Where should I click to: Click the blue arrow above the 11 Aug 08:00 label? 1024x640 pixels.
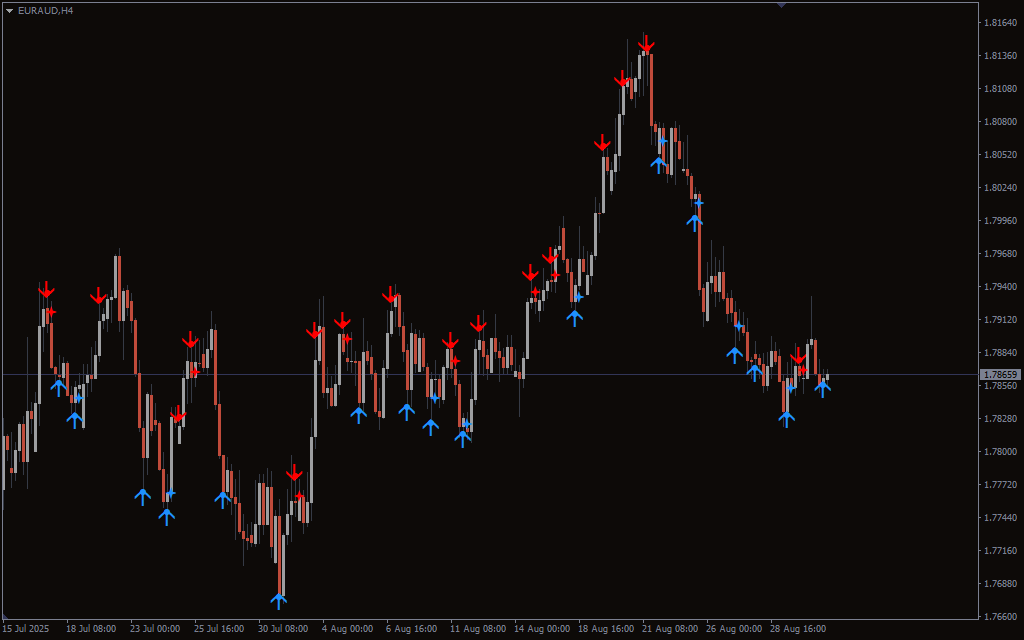tap(462, 437)
